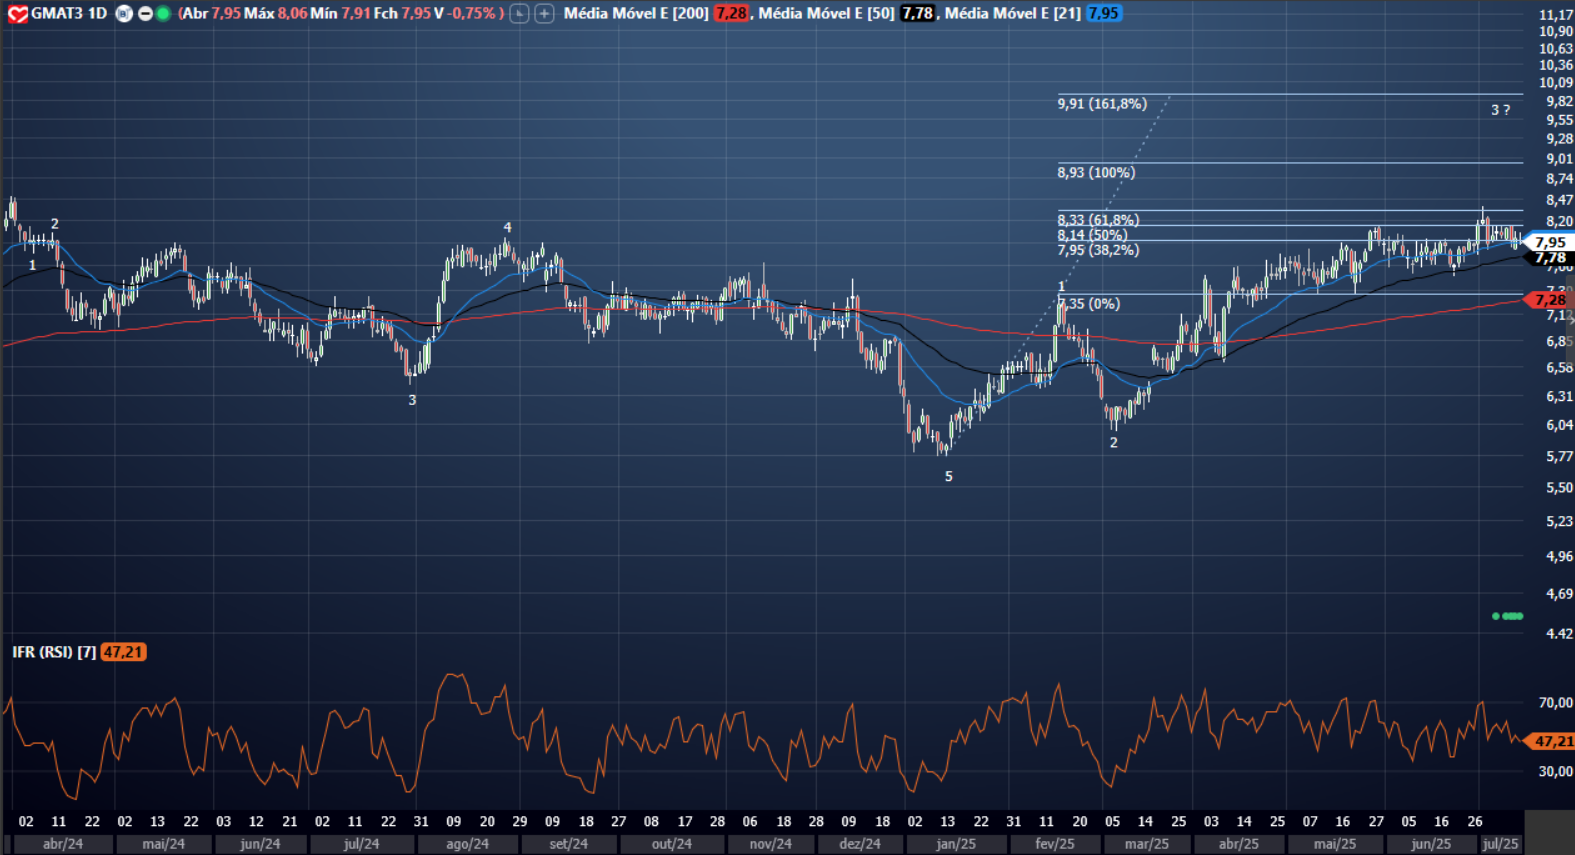Click the 7,95 current price tag on axis
Screen dimensions: 1575x855
pos(1550,242)
